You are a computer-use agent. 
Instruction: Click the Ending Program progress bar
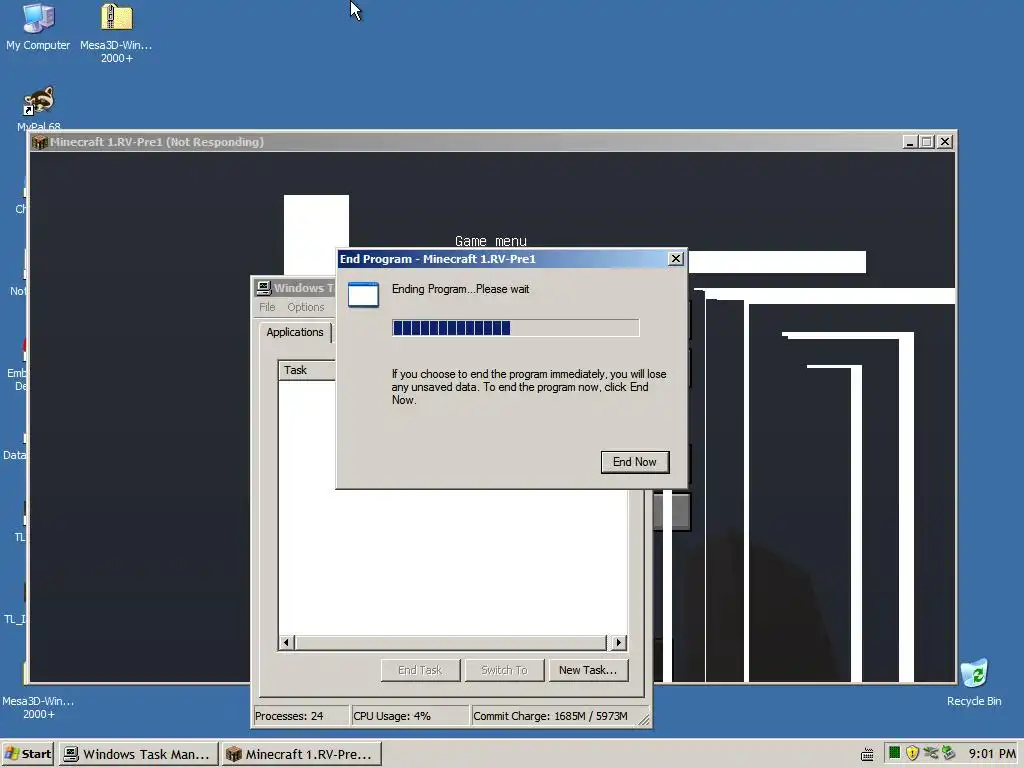click(515, 328)
